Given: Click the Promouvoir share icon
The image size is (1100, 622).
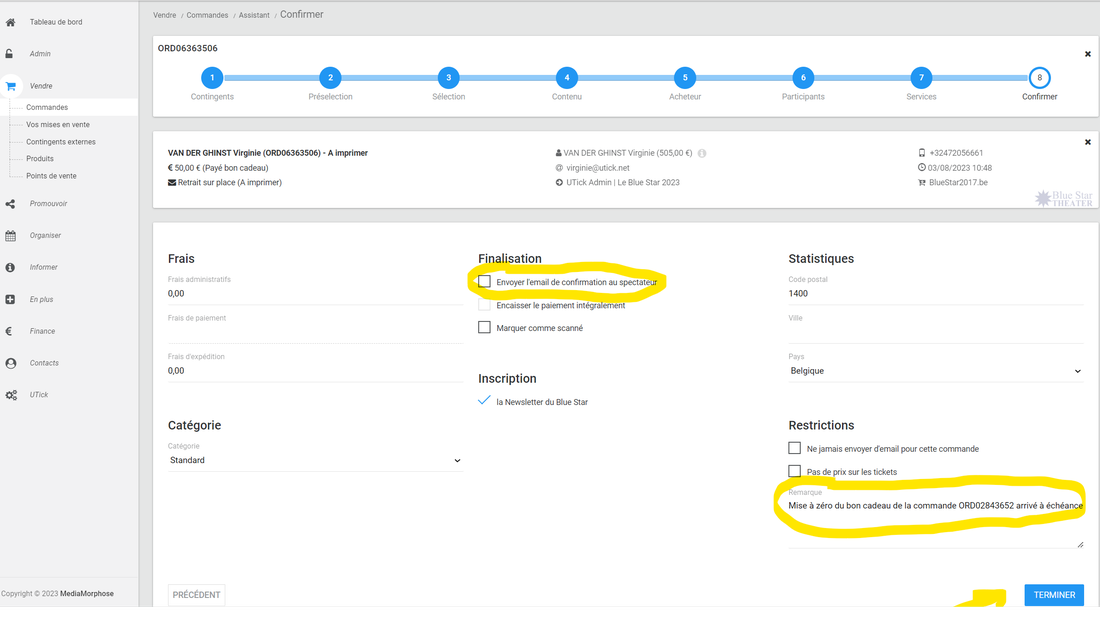Looking at the screenshot, I should 11,204.
